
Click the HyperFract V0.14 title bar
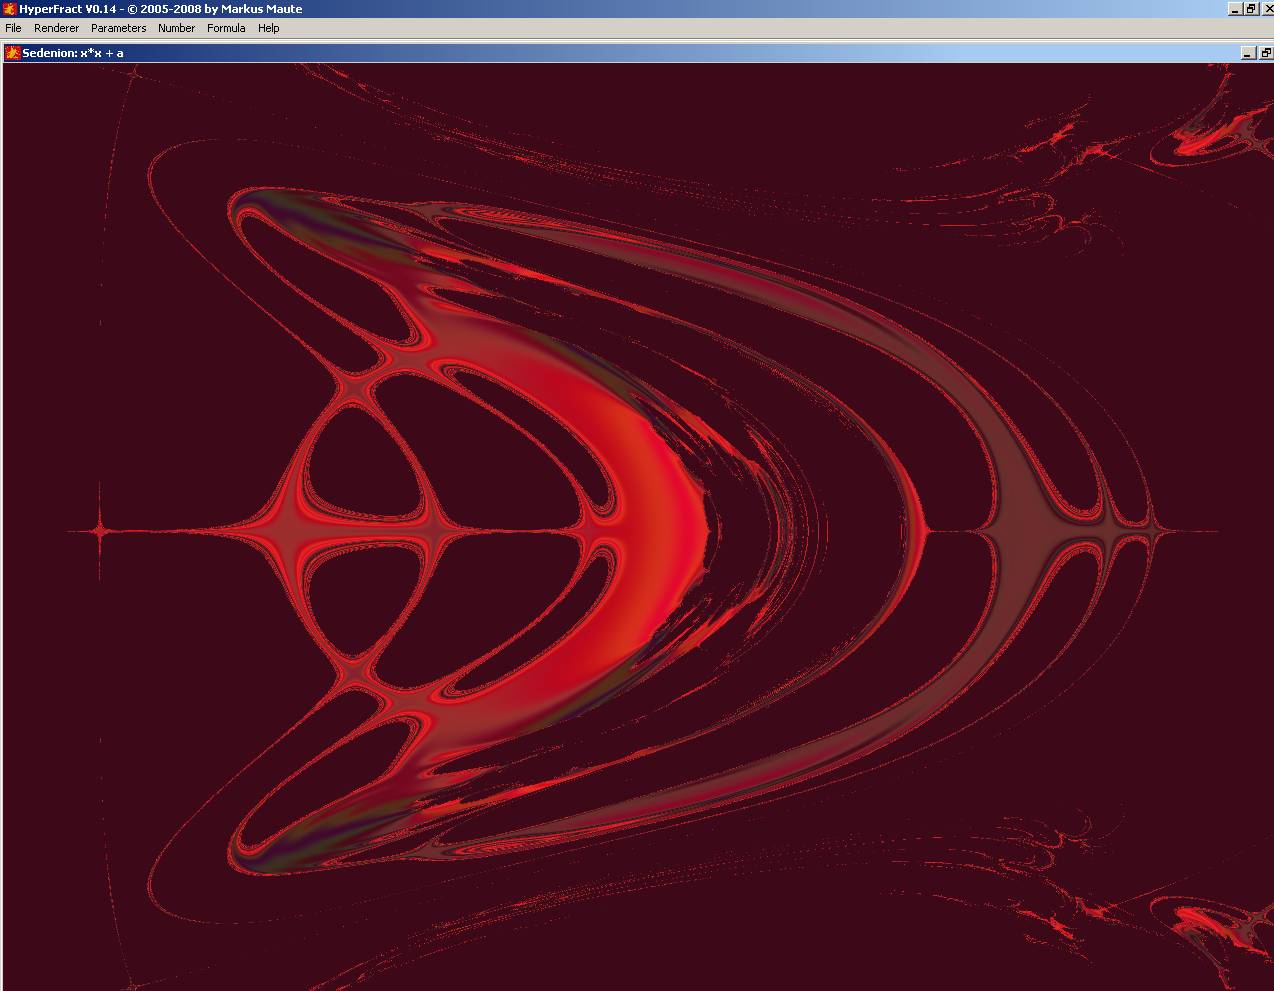pos(600,9)
